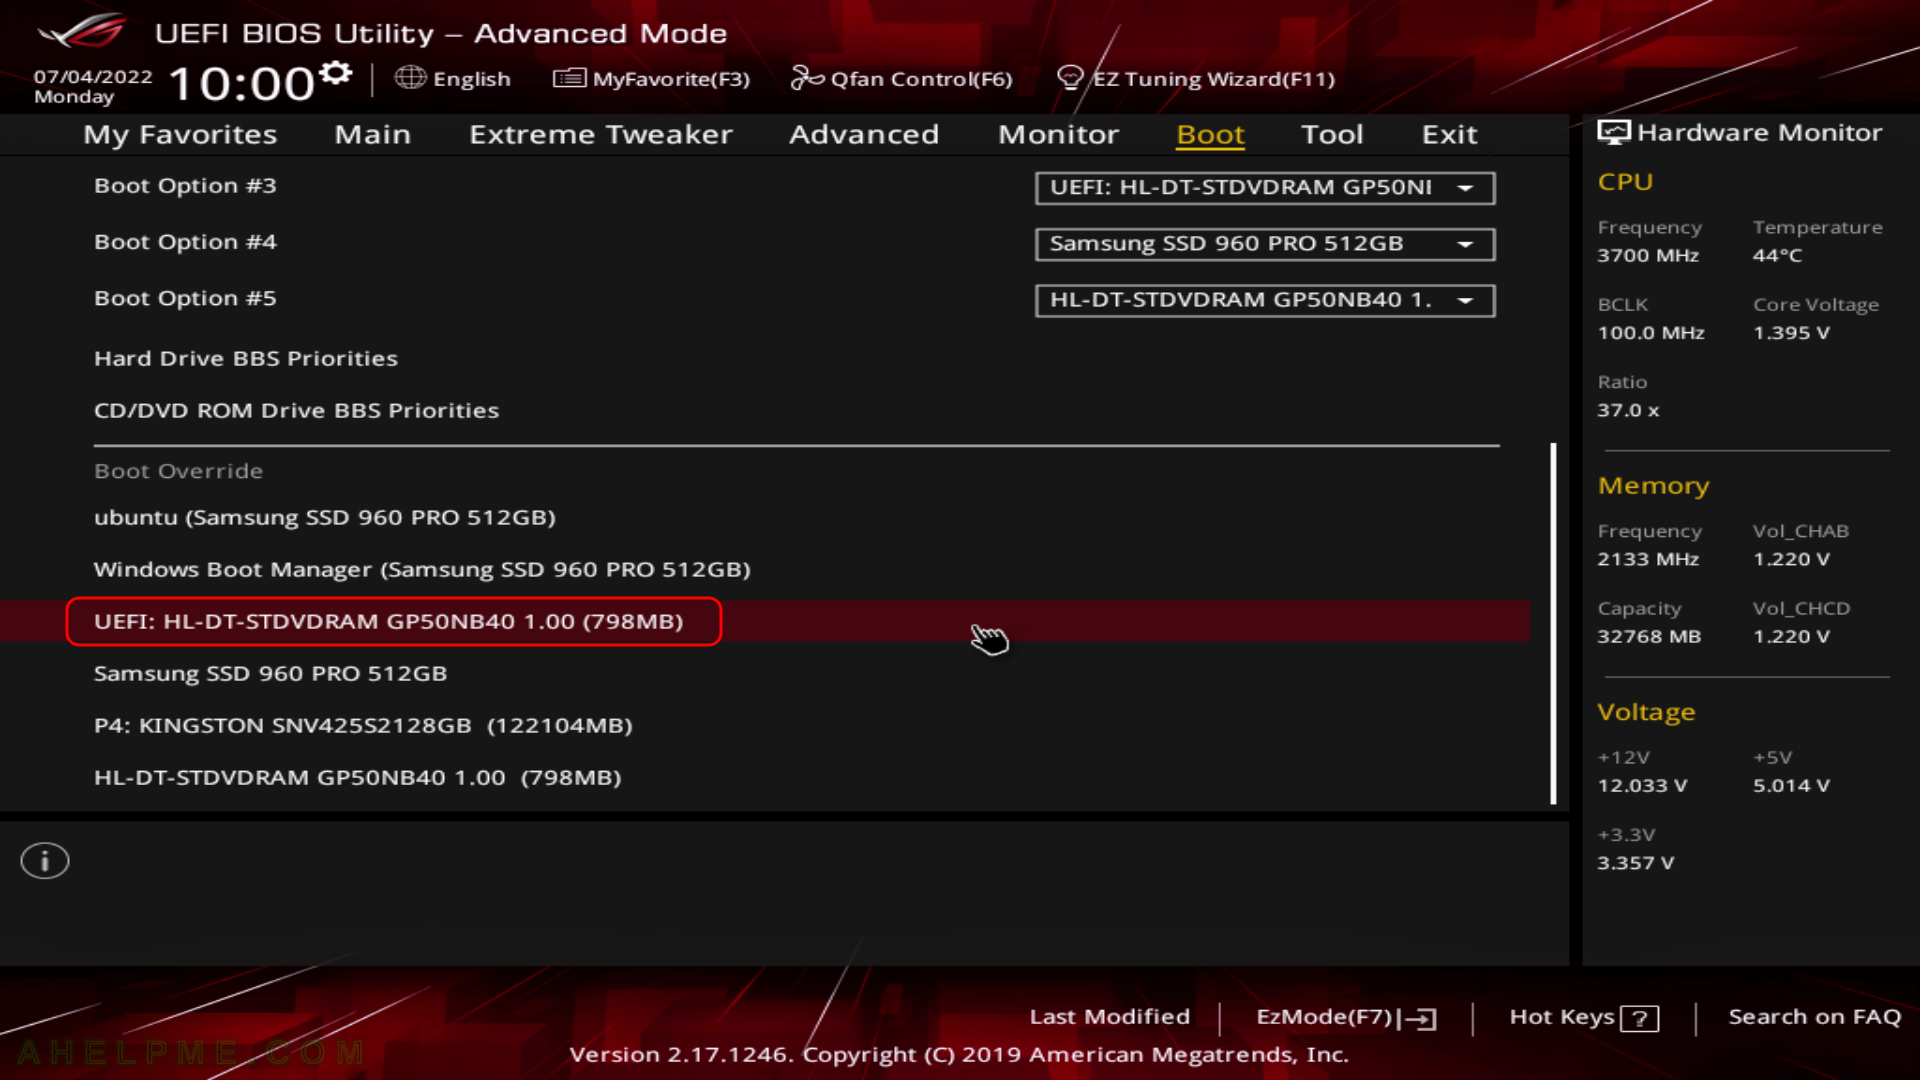Click the Language/Globe icon for English
1920x1080 pixels.
(411, 78)
